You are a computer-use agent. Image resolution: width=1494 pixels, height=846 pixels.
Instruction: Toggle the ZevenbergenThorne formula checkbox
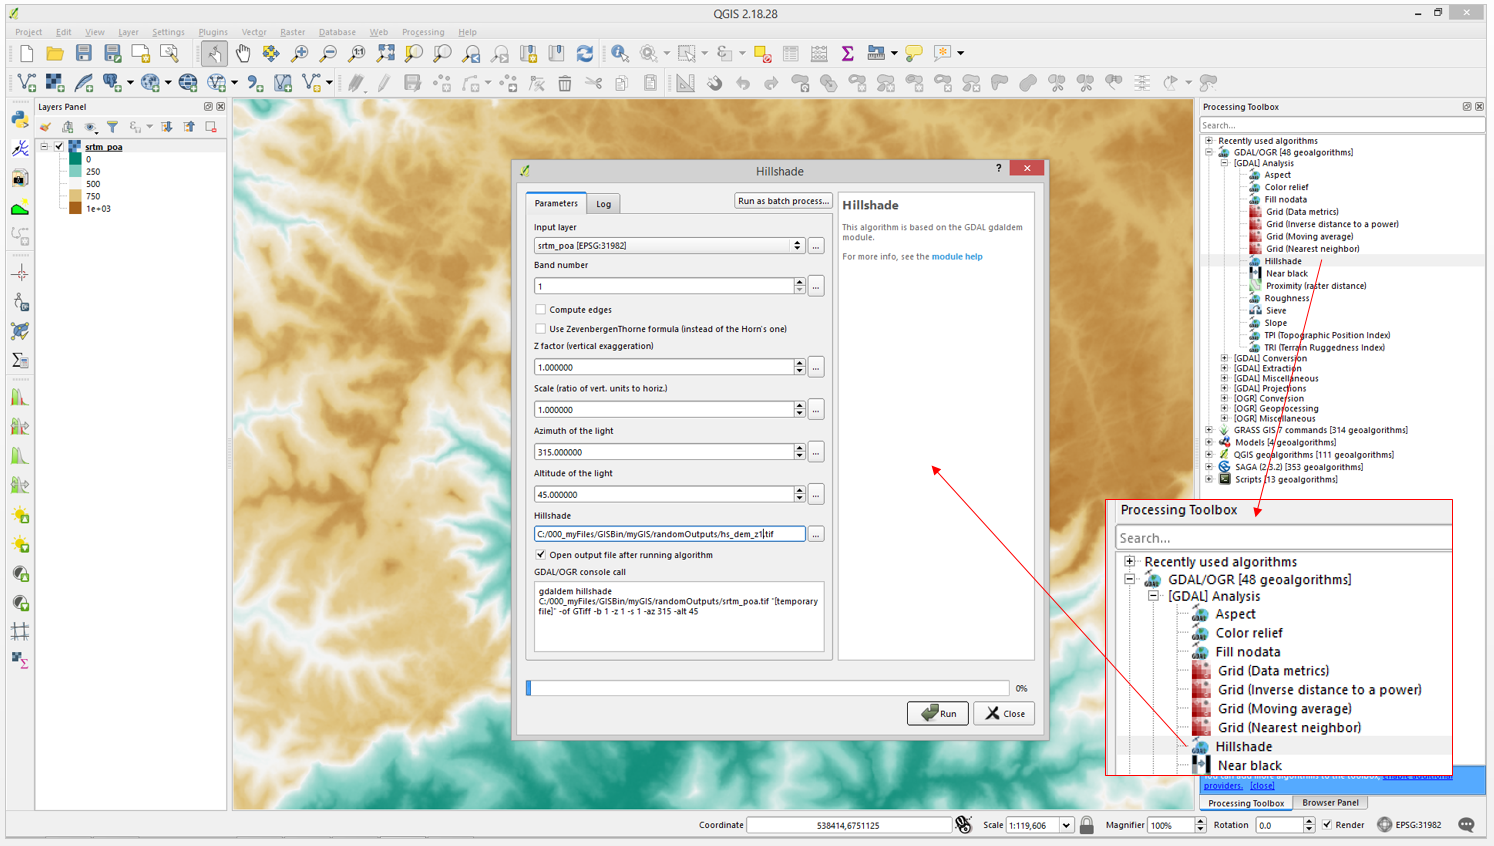click(x=541, y=329)
